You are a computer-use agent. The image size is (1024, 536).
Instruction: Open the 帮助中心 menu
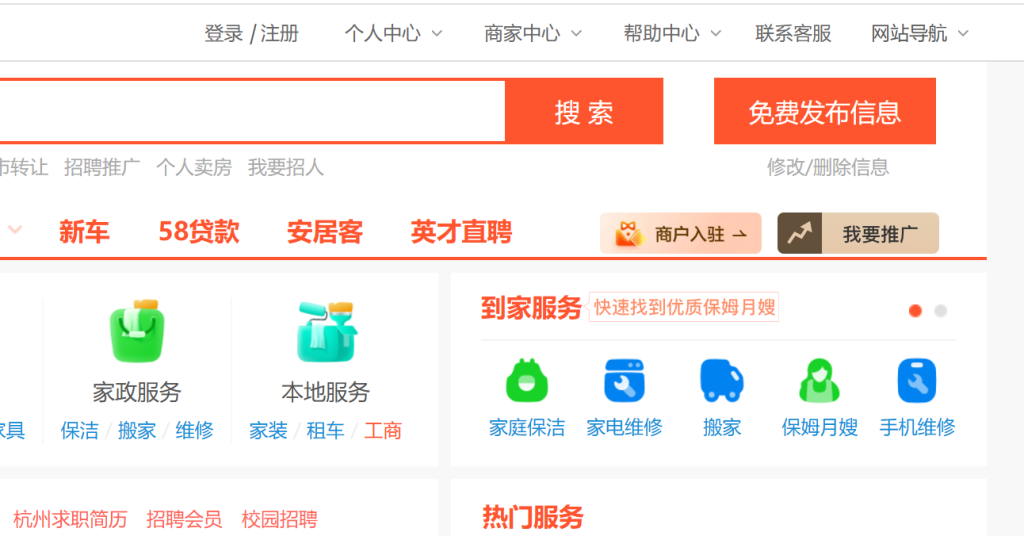click(x=662, y=33)
